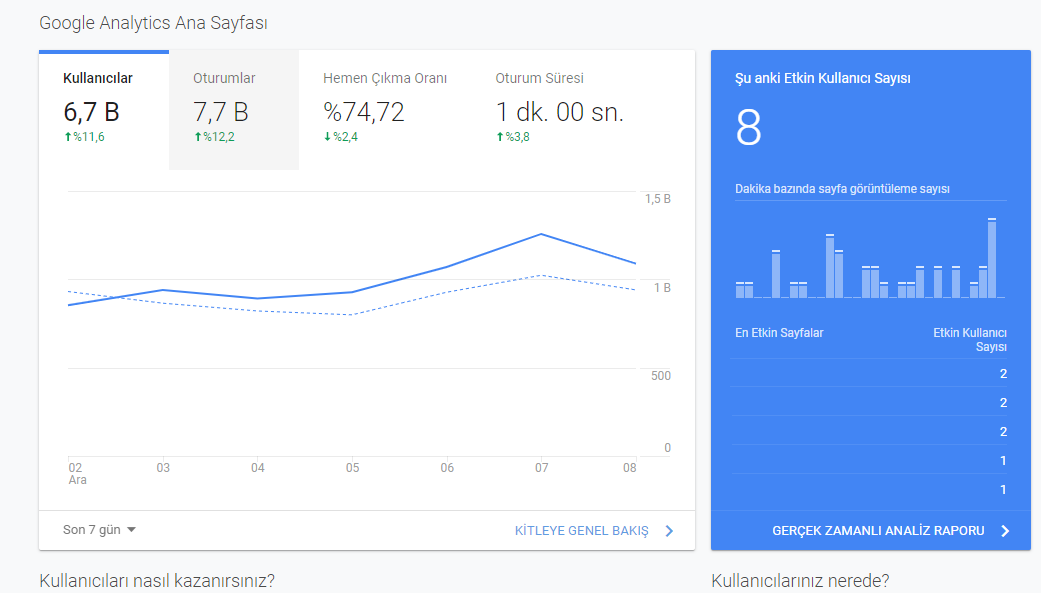Click the tallest bar in page views chart
The height and width of the screenshot is (593, 1041).
(992, 258)
